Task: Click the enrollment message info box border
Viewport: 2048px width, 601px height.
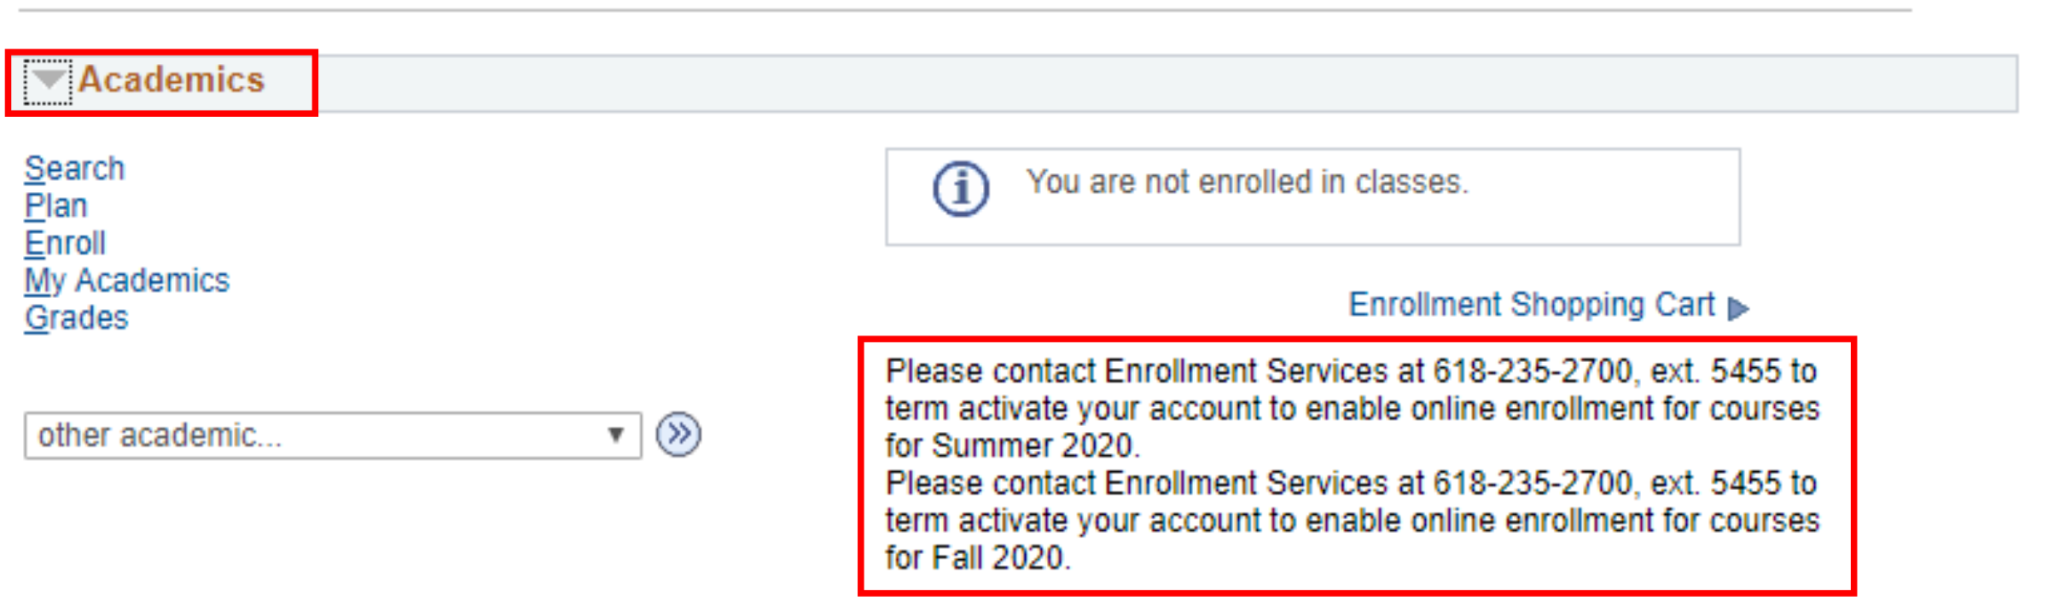Action: point(1313,149)
